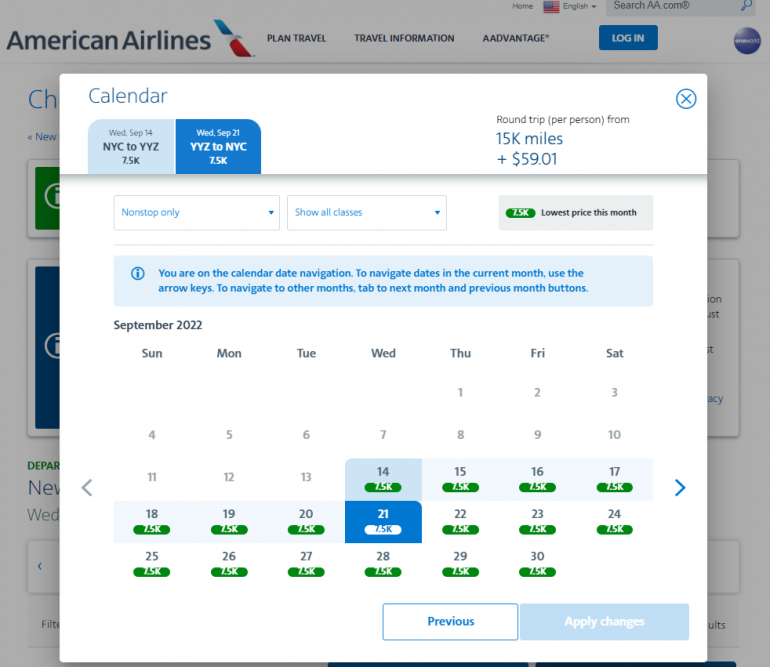
Task: Pick September 17 date cell
Action: [614, 477]
